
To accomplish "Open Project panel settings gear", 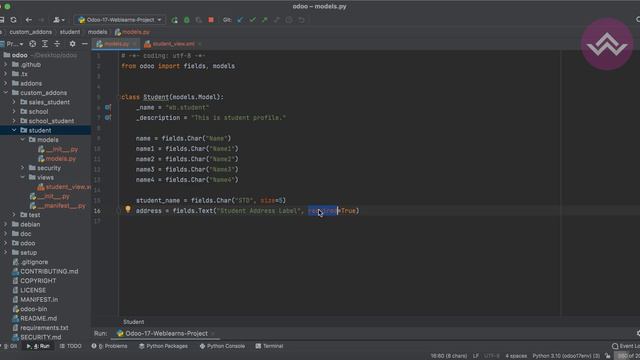I will click(72, 44).
